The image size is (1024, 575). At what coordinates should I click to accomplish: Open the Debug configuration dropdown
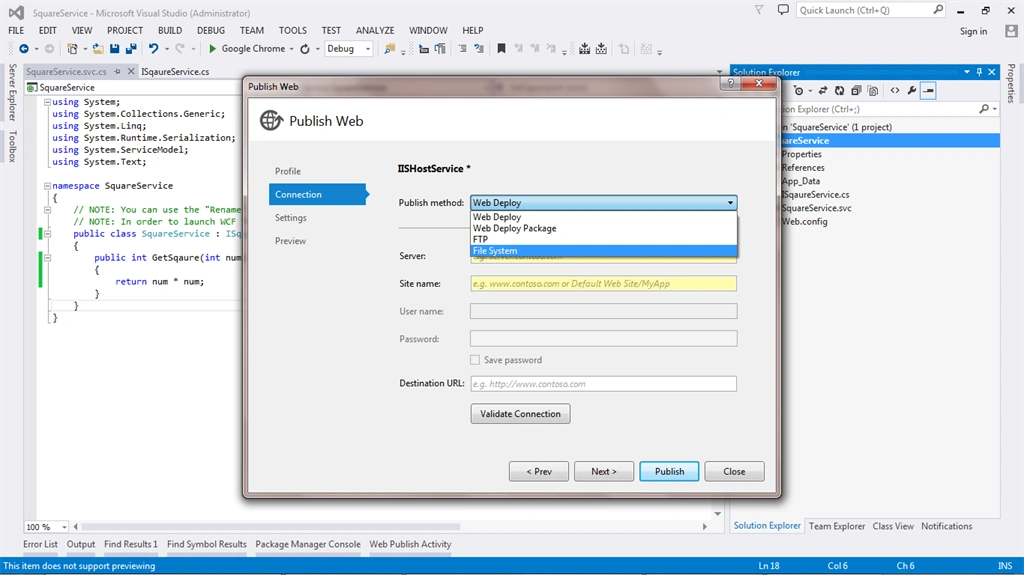point(349,49)
